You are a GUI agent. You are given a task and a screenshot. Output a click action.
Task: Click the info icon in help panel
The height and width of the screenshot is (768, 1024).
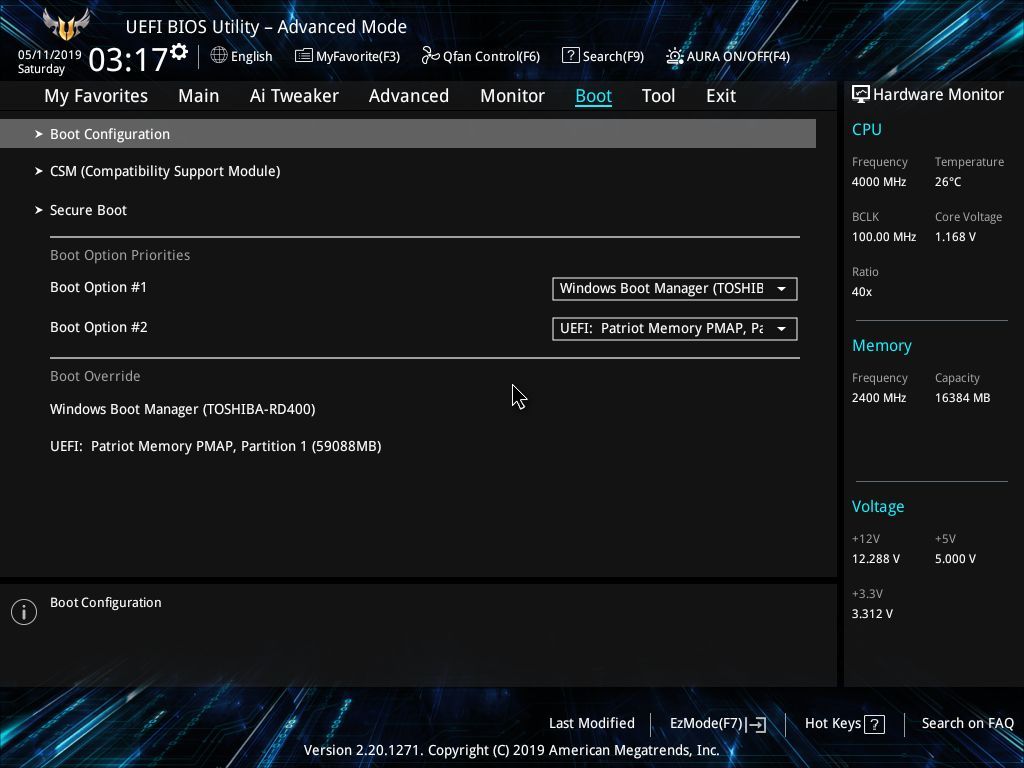24,612
